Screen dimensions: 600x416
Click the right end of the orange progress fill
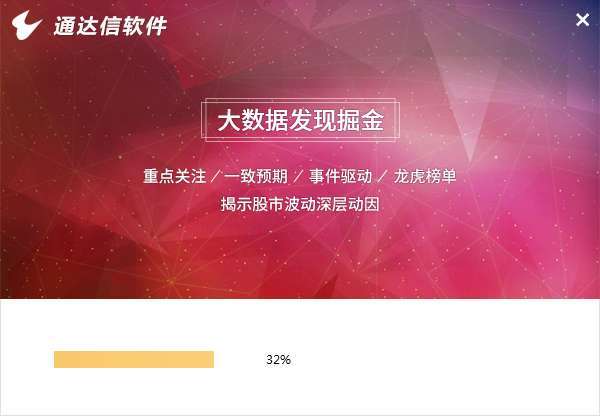(211, 359)
